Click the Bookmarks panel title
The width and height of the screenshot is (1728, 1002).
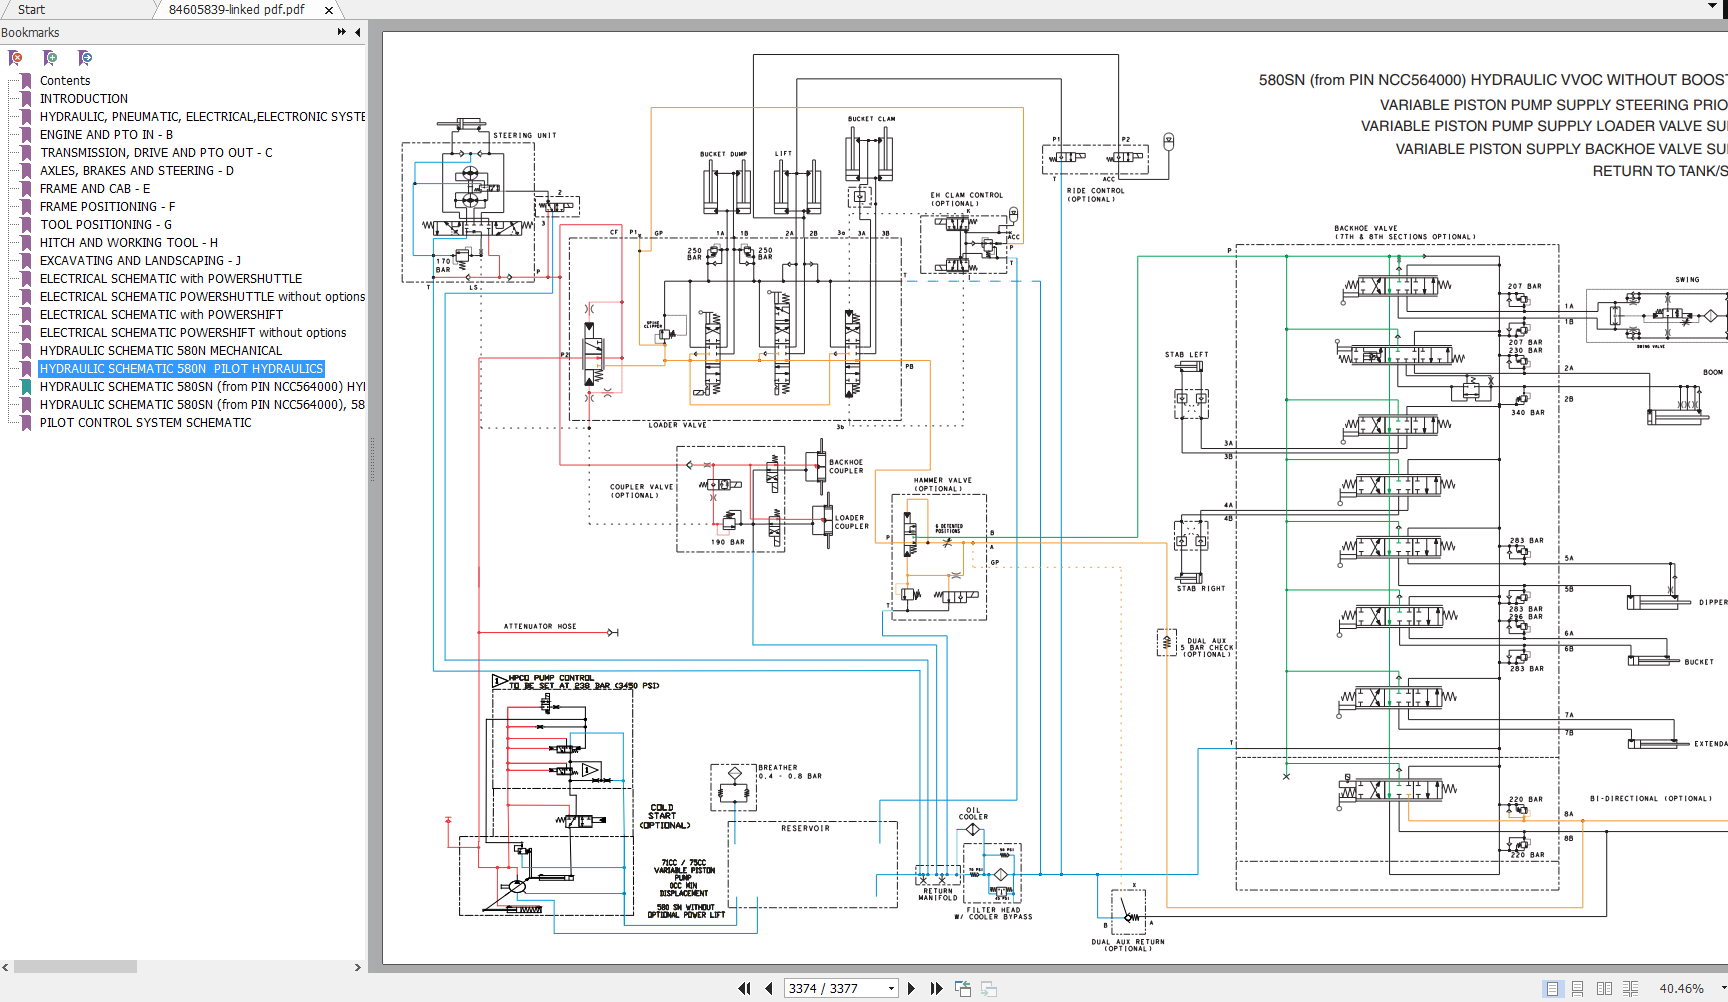pyautogui.click(x=30, y=33)
